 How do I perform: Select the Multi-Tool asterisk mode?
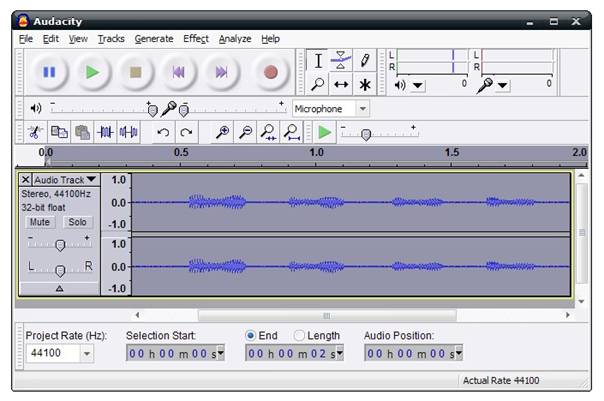point(365,84)
